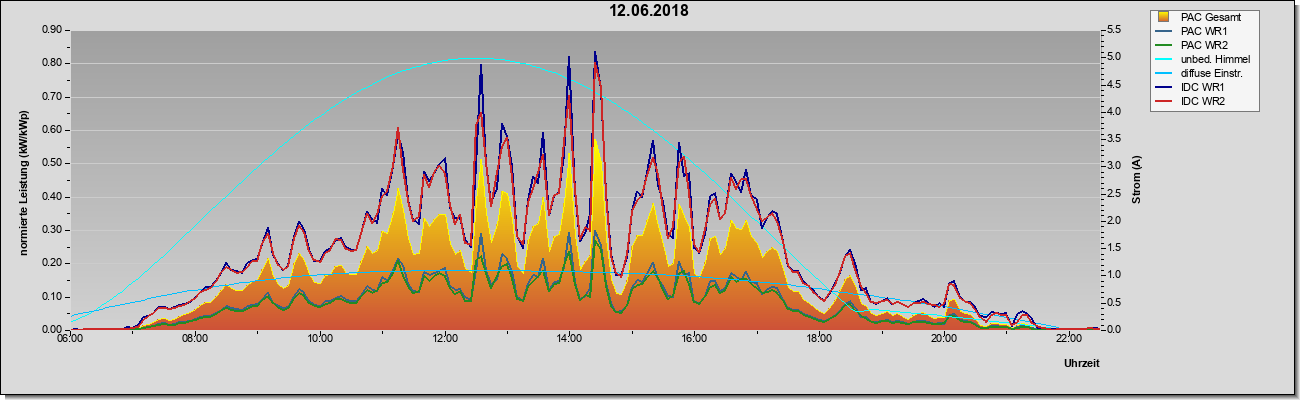Viewport: 1300px width, 400px height.
Task: Click the Uhrzeit axis label
Action: (x=1082, y=365)
